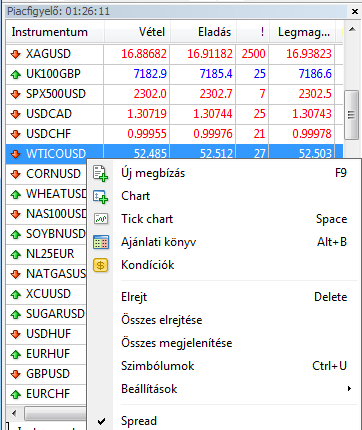Click USDCHF bid value 0.99955
The image size is (362, 430).
147,134
